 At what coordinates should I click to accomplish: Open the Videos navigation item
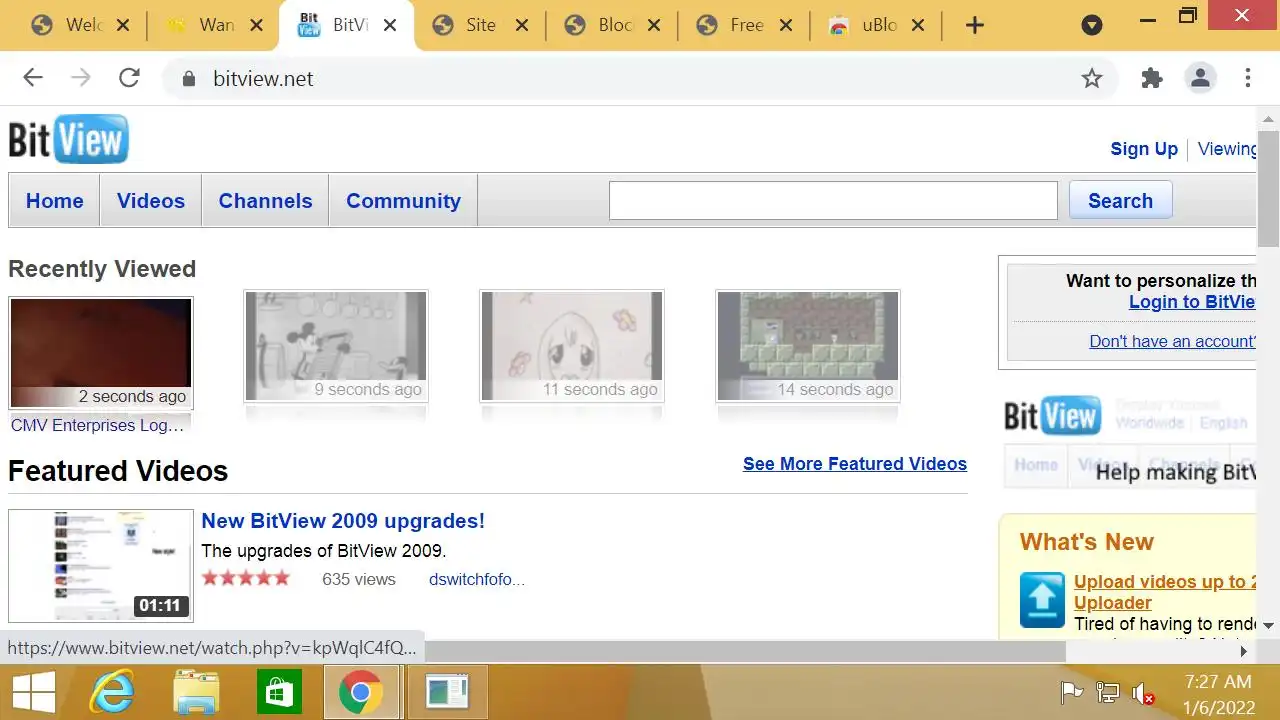(x=151, y=201)
